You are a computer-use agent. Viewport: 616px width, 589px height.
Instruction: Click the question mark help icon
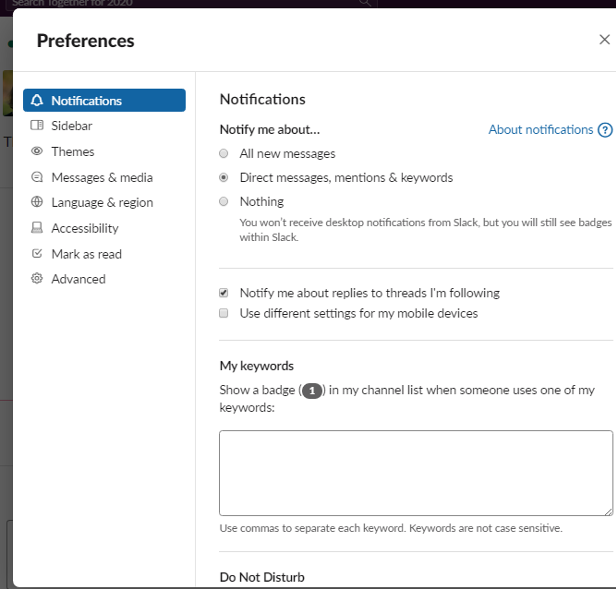tap(605, 130)
